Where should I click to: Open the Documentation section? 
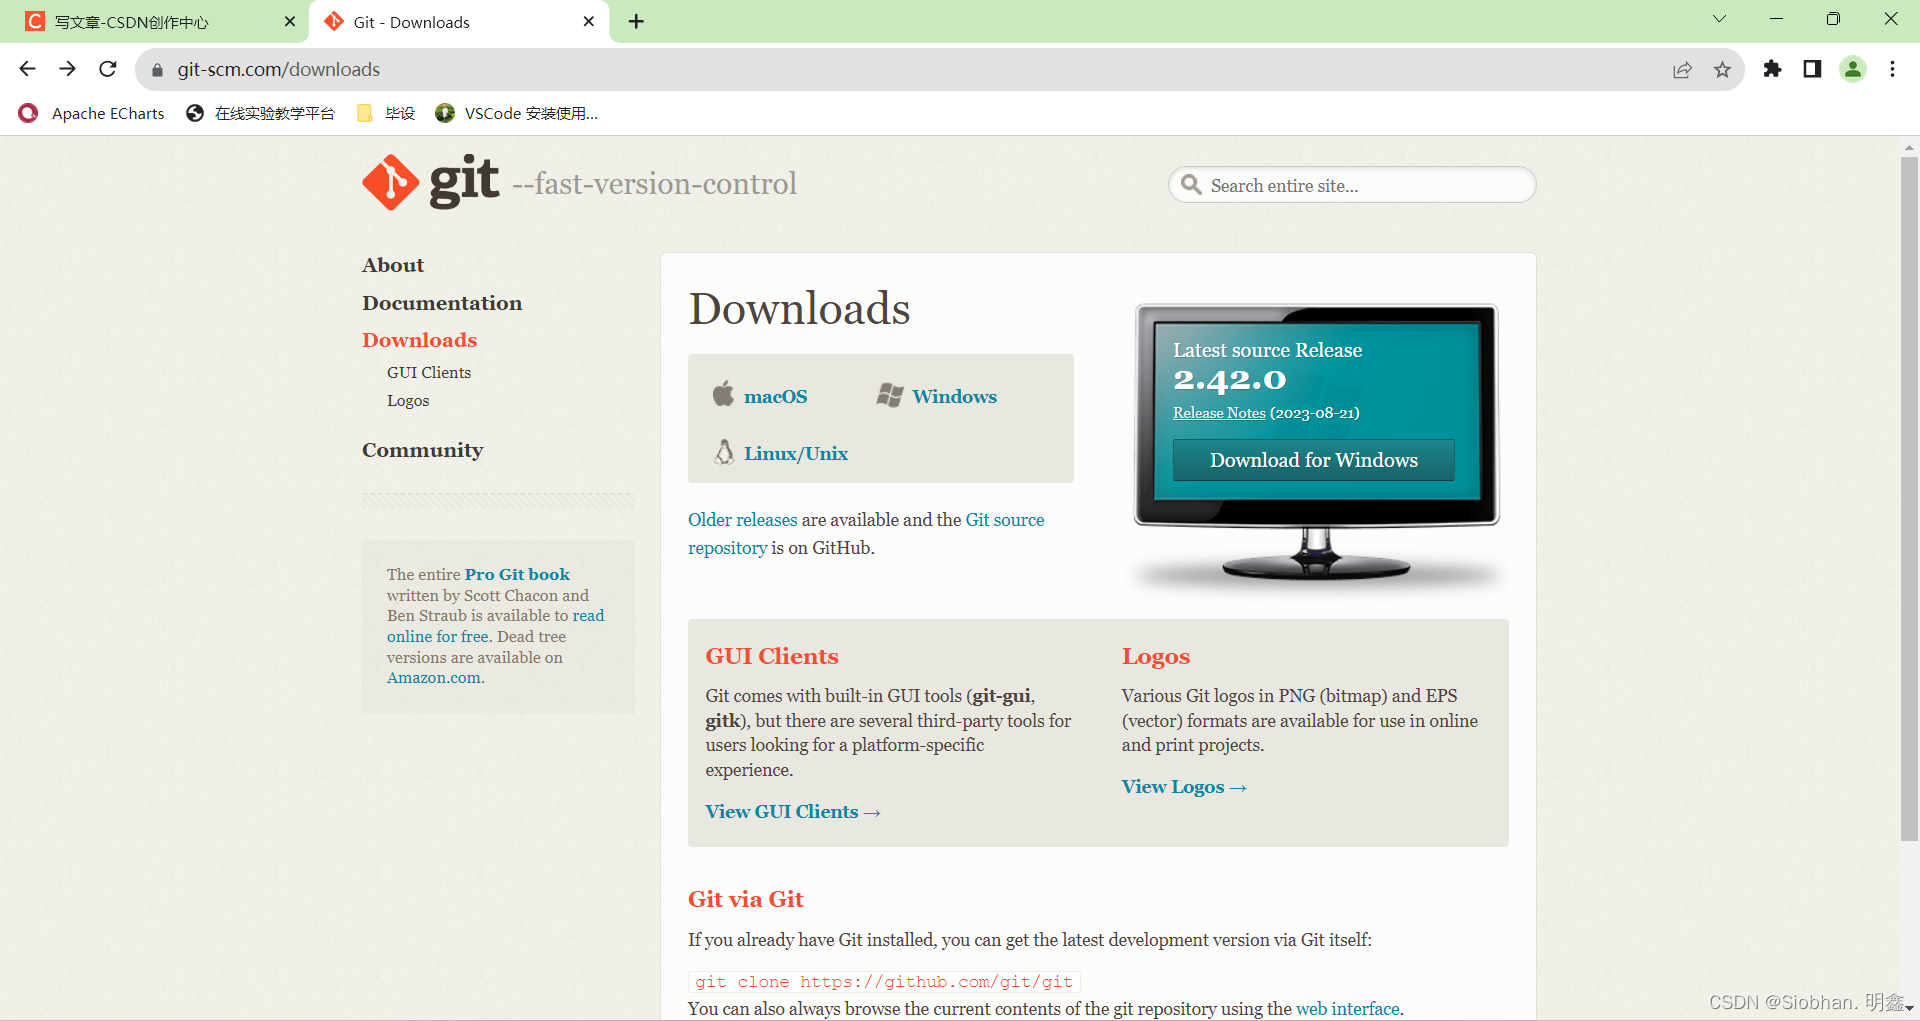[442, 303]
